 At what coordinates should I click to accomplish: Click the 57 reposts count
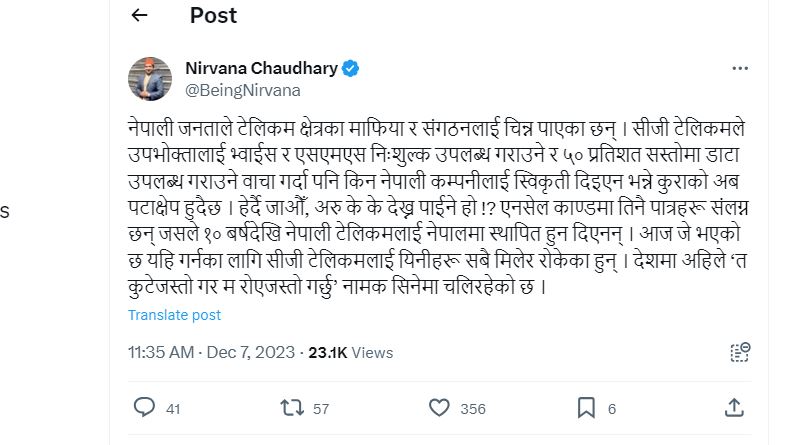(x=321, y=409)
